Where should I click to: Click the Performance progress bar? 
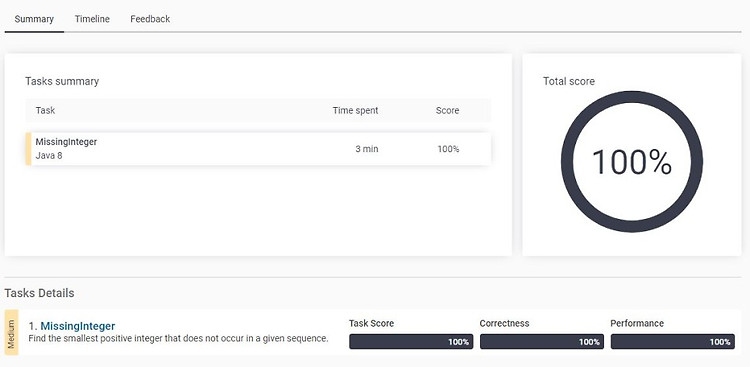pyautogui.click(x=673, y=342)
